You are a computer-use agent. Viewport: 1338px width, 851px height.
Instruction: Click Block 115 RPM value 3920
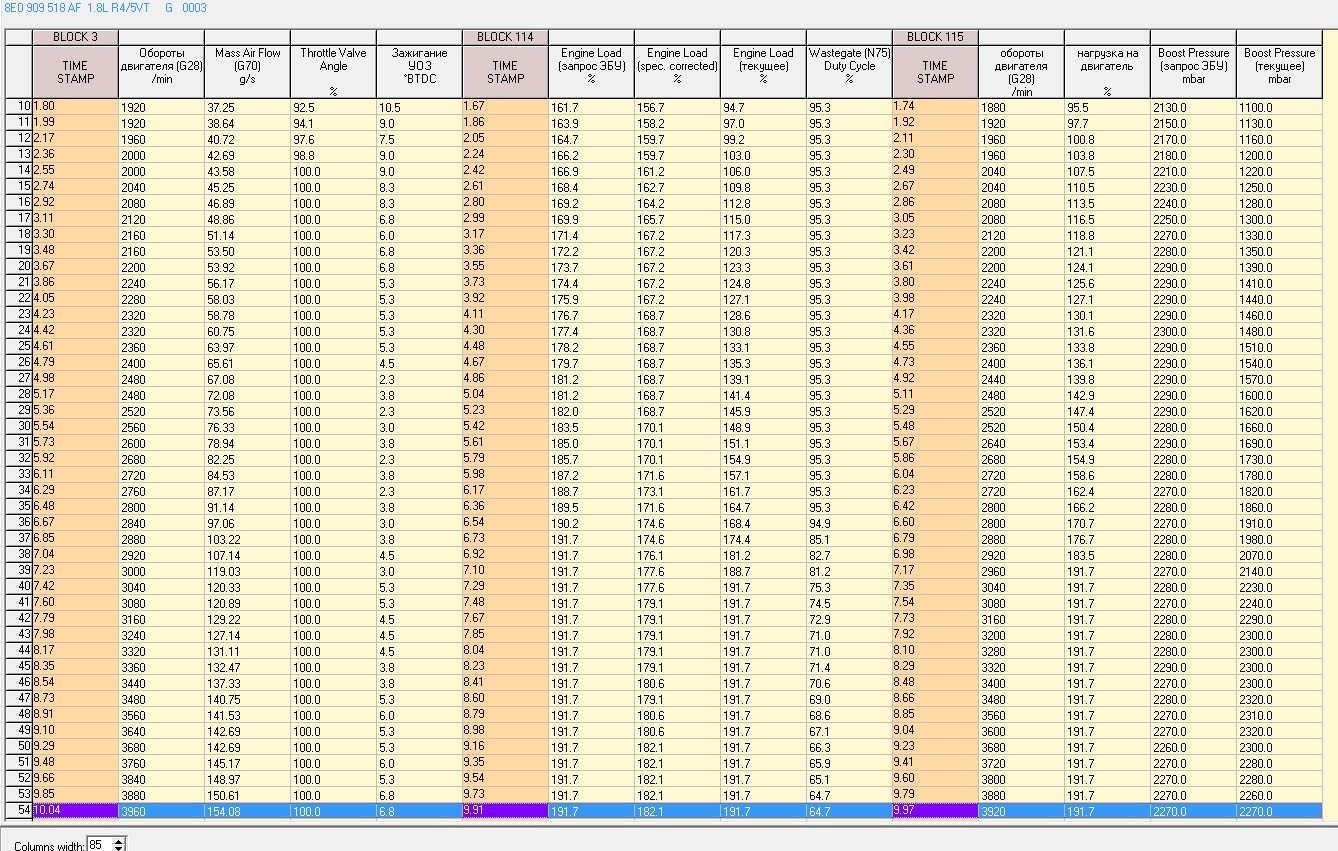[1021, 811]
